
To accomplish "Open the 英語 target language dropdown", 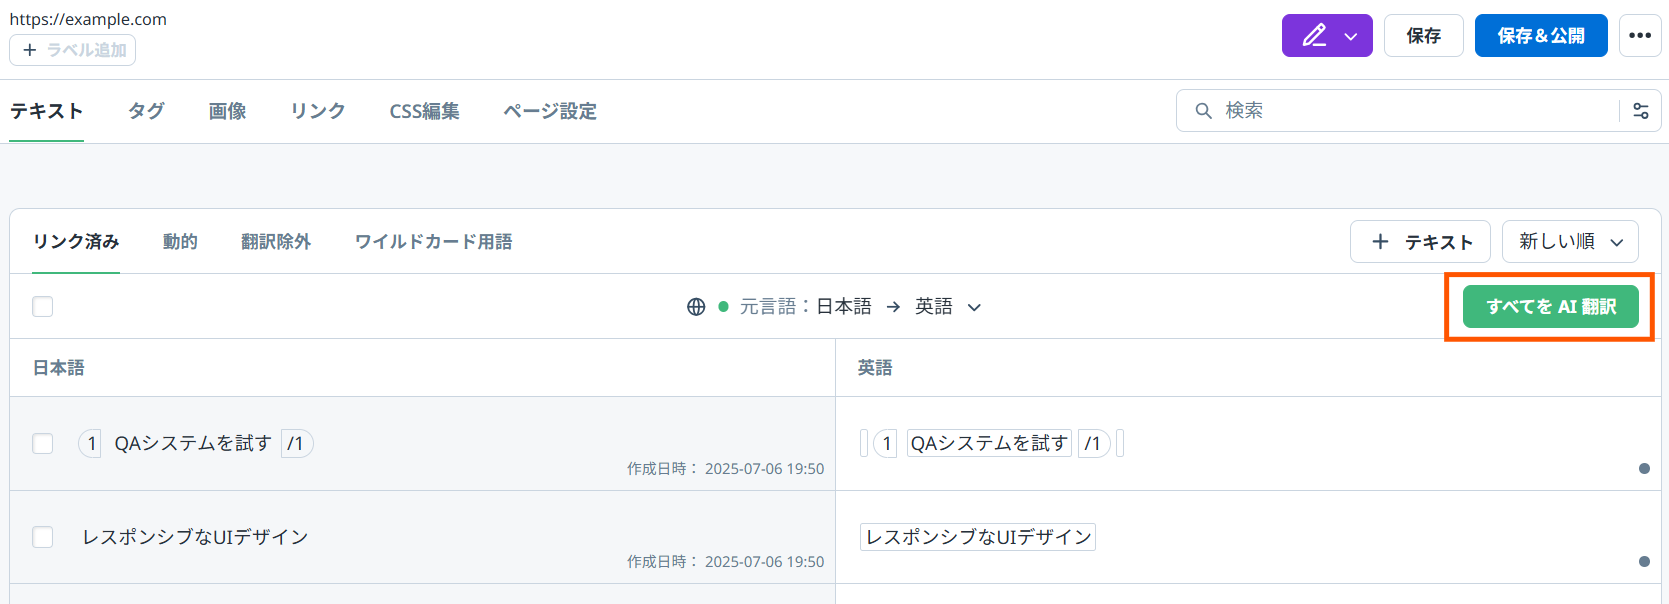I will coord(947,307).
